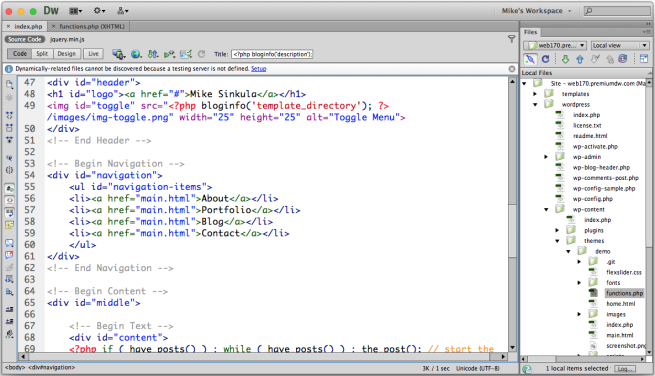Click the blue put files arrow

(580, 59)
